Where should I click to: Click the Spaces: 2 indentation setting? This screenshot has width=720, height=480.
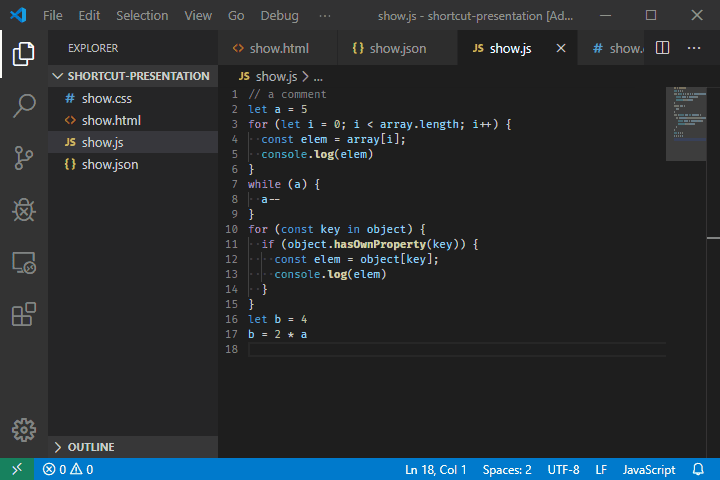click(x=507, y=469)
